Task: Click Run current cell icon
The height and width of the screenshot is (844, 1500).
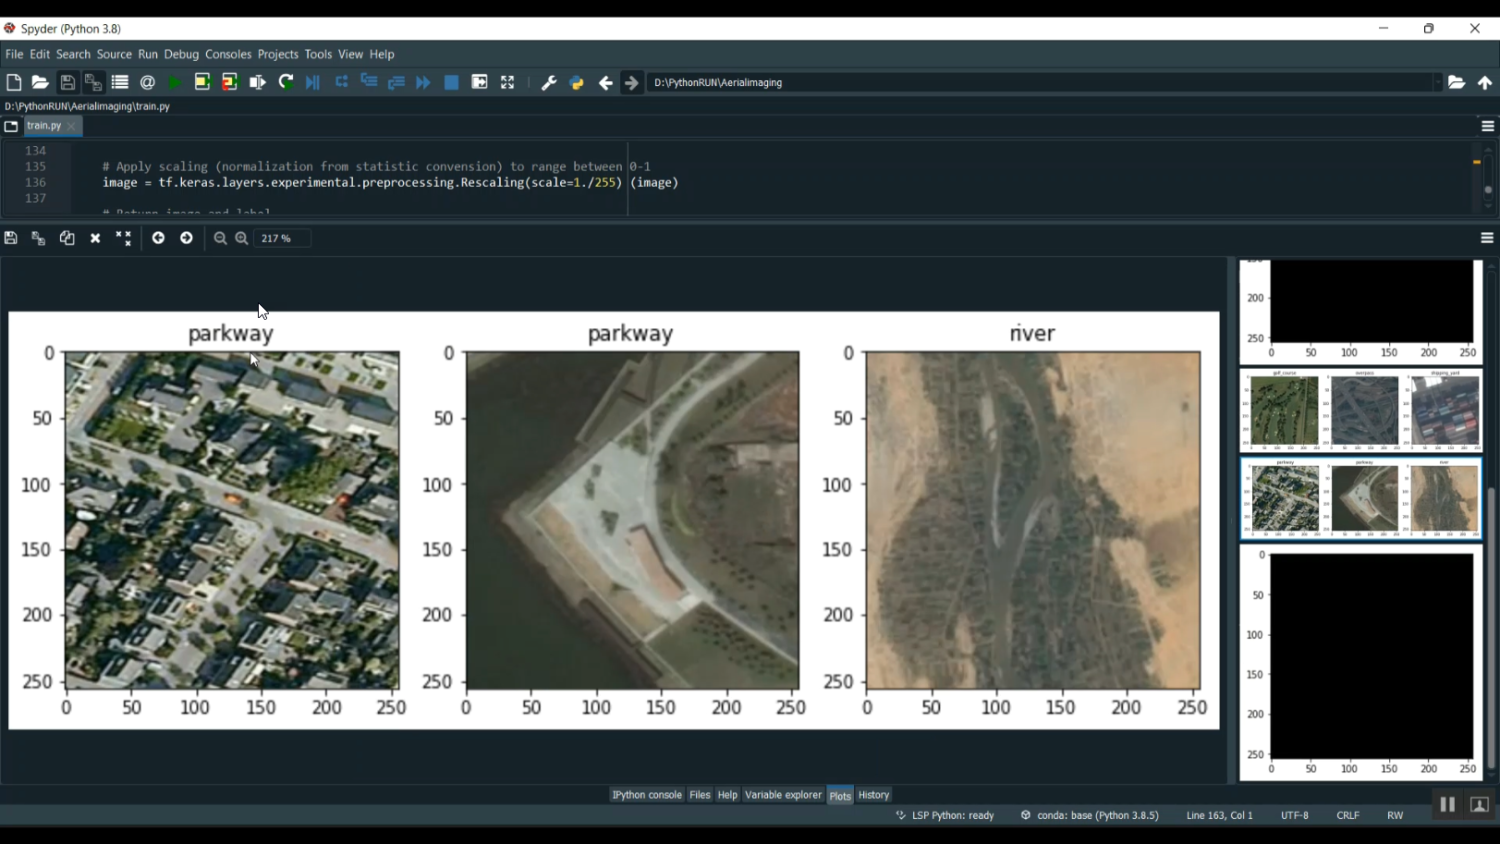Action: coord(202,83)
